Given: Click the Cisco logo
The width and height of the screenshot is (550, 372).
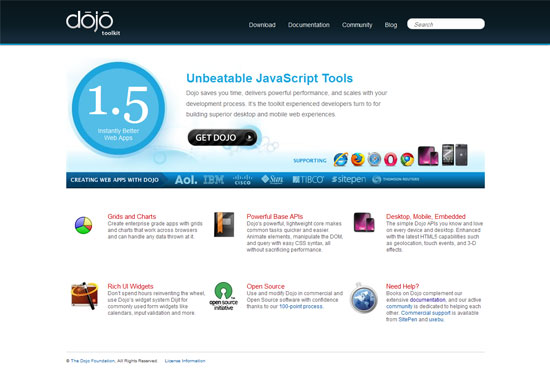Looking at the screenshot, I should coord(242,180).
